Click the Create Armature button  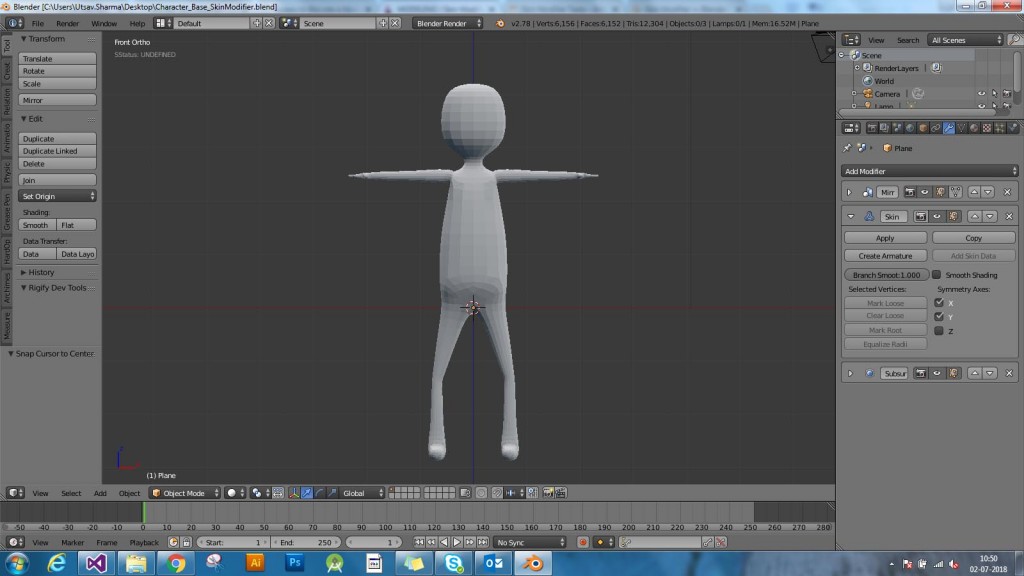(884, 255)
